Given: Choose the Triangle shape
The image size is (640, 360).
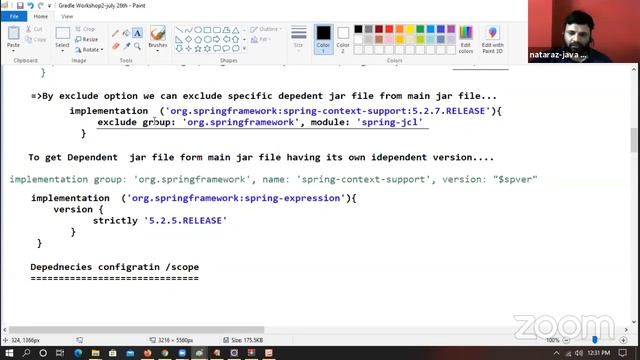Looking at the screenshot, I should coord(236,30).
